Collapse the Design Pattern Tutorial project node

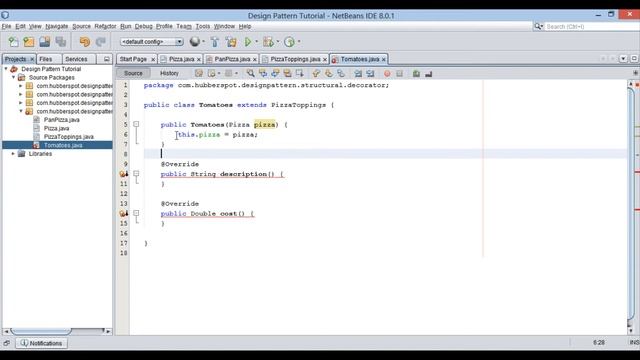pos(6,69)
